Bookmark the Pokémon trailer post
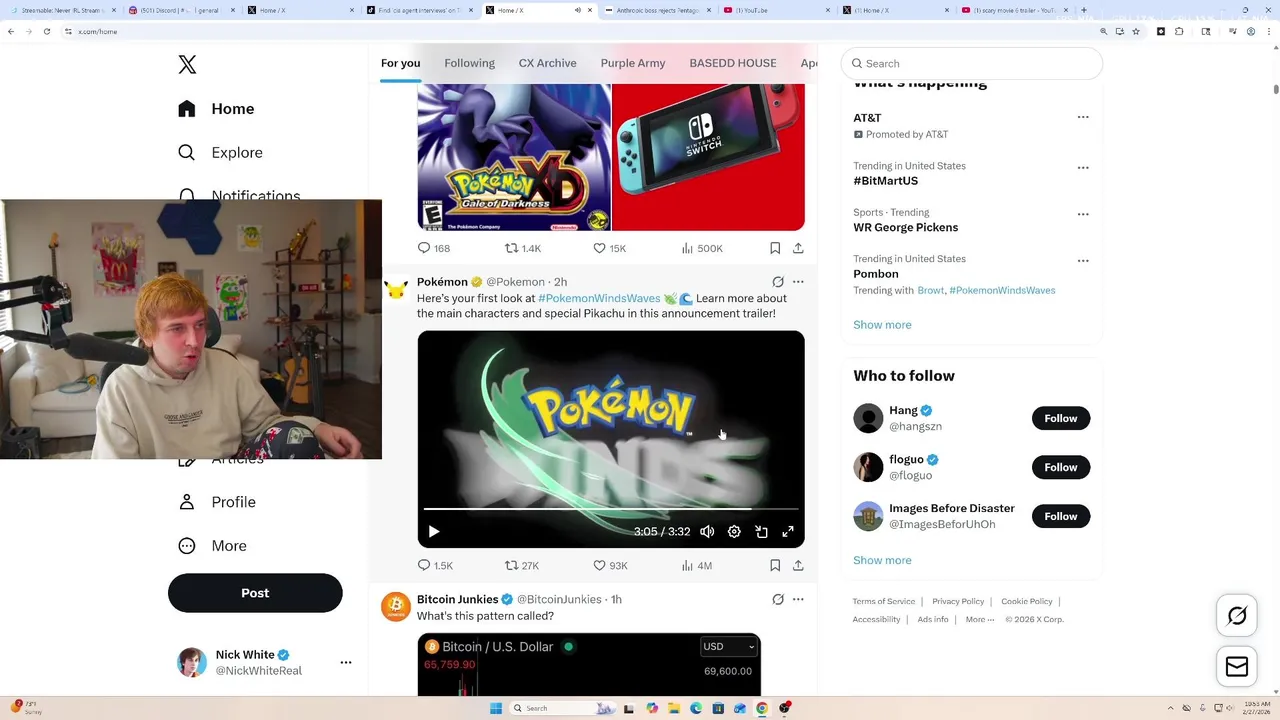This screenshot has width=1280, height=720. [775, 565]
